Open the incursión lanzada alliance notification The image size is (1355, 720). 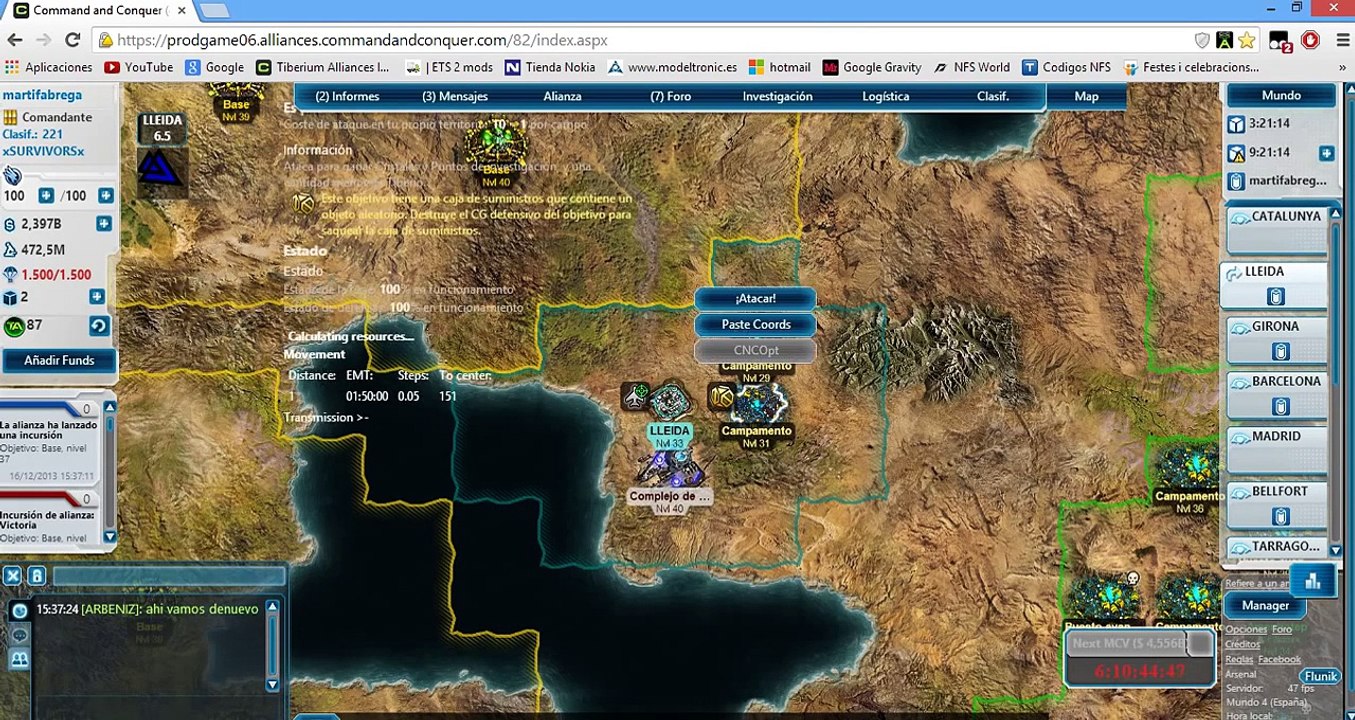click(50, 441)
